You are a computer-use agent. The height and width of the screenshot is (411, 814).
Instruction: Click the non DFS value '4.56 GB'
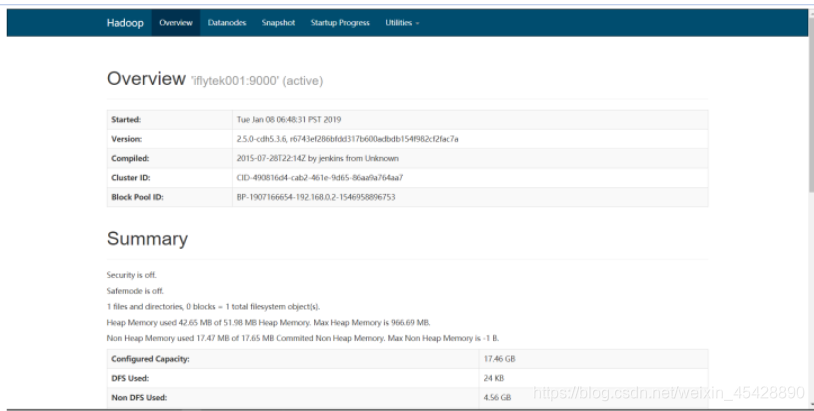point(497,398)
